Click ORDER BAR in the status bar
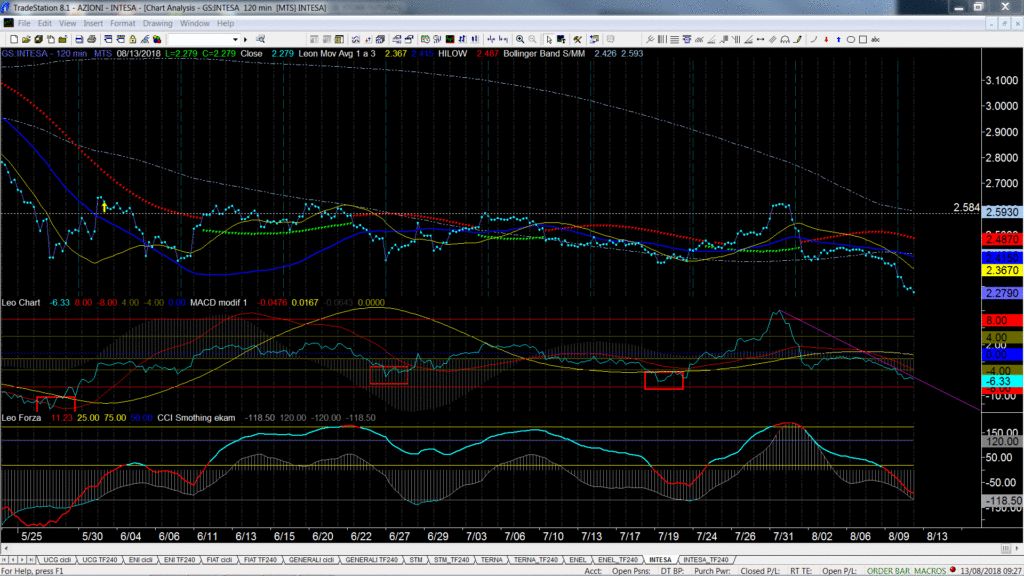Screen dimensions: 1024x576 888,571
